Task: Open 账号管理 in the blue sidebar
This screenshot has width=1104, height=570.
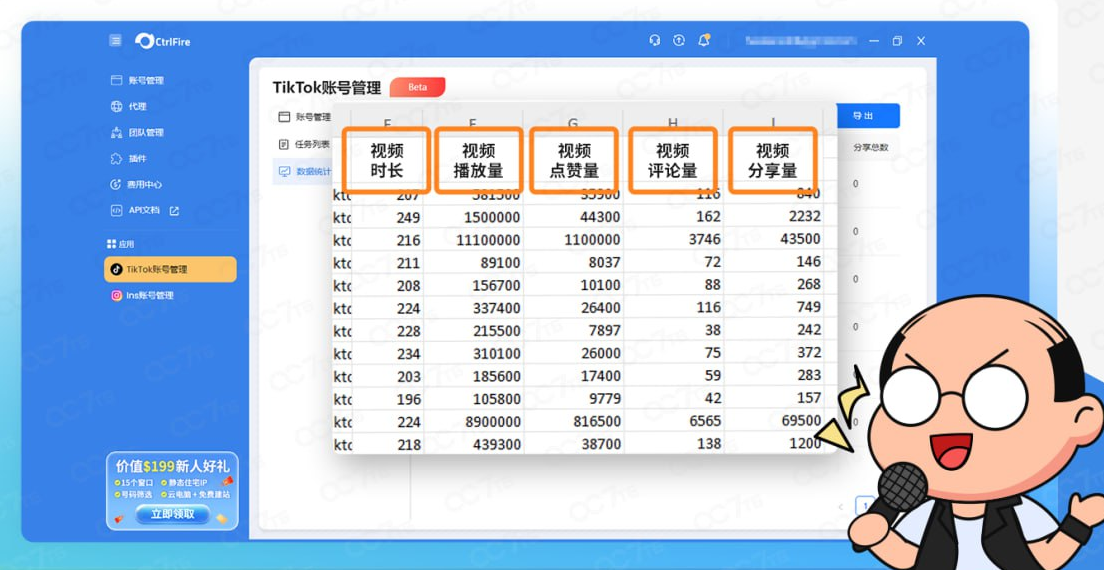Action: pos(137,80)
